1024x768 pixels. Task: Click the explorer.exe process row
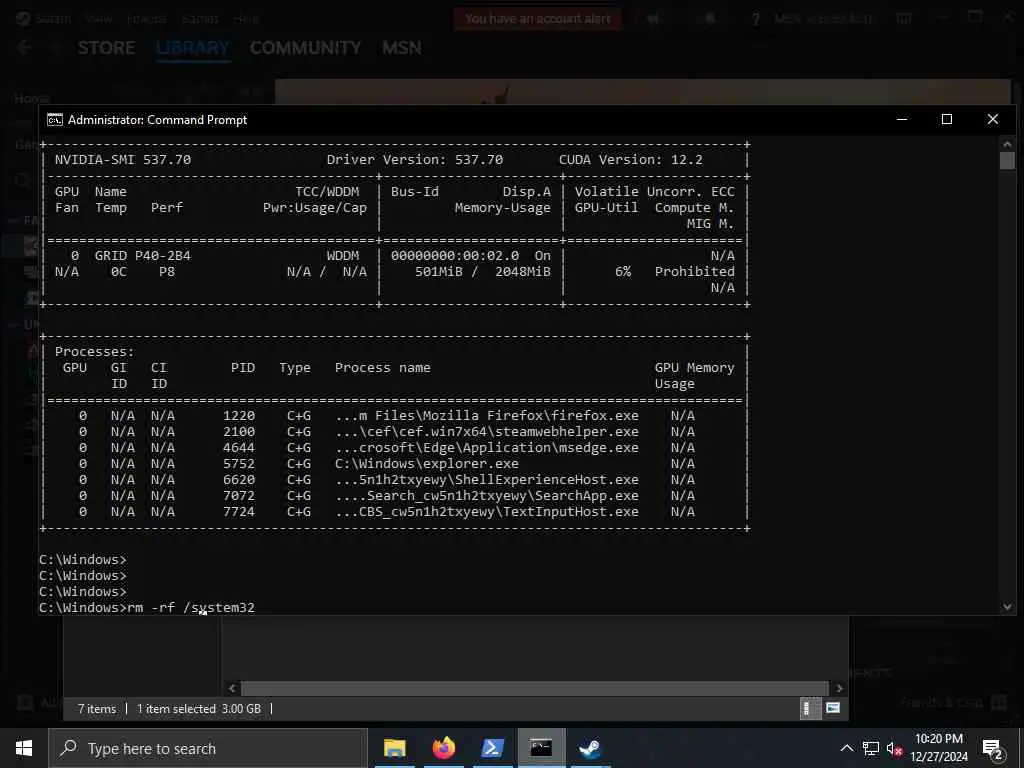tap(394, 464)
